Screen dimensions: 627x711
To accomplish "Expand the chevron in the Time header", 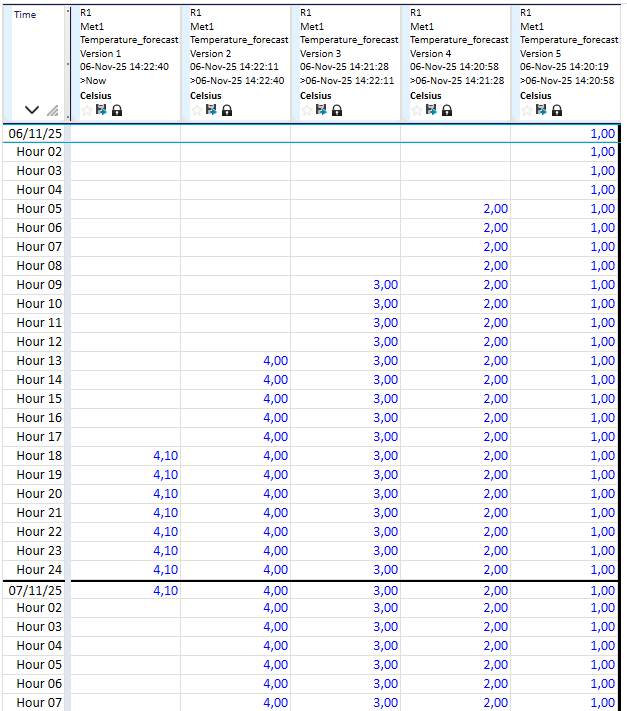I will [32, 110].
